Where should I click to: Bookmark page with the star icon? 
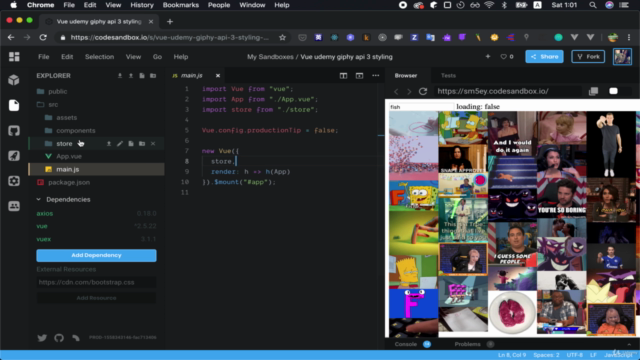[x=282, y=38]
